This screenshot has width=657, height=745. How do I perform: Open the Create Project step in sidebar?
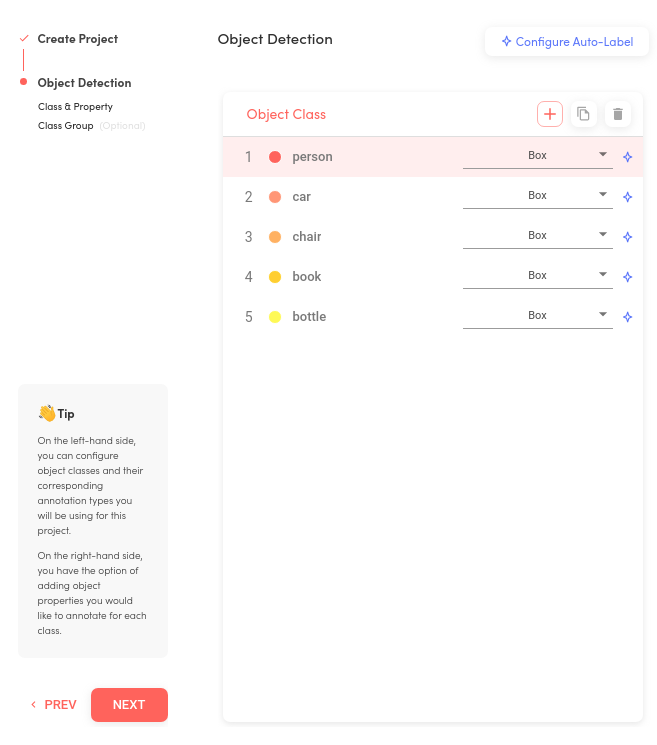(77, 39)
